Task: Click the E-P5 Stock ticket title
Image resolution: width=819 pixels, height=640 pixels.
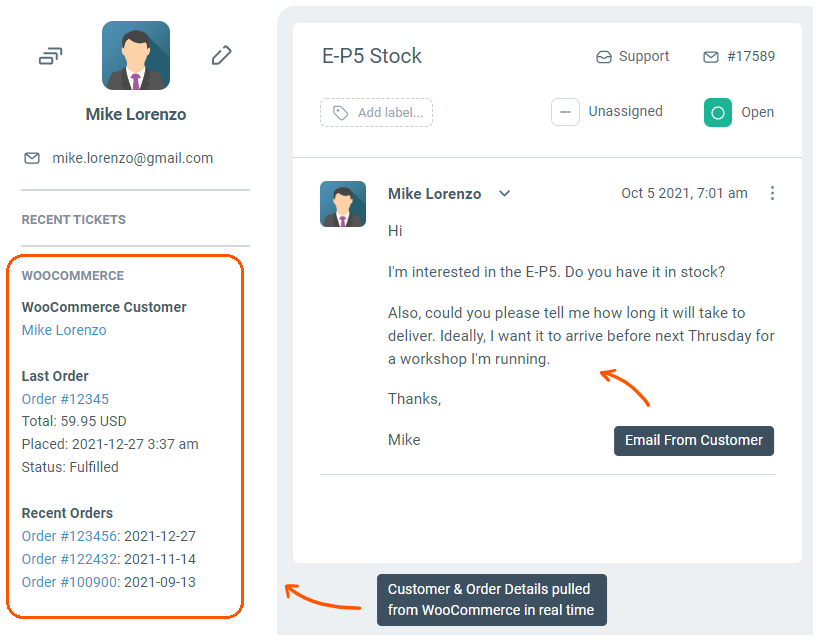Action: click(x=372, y=56)
